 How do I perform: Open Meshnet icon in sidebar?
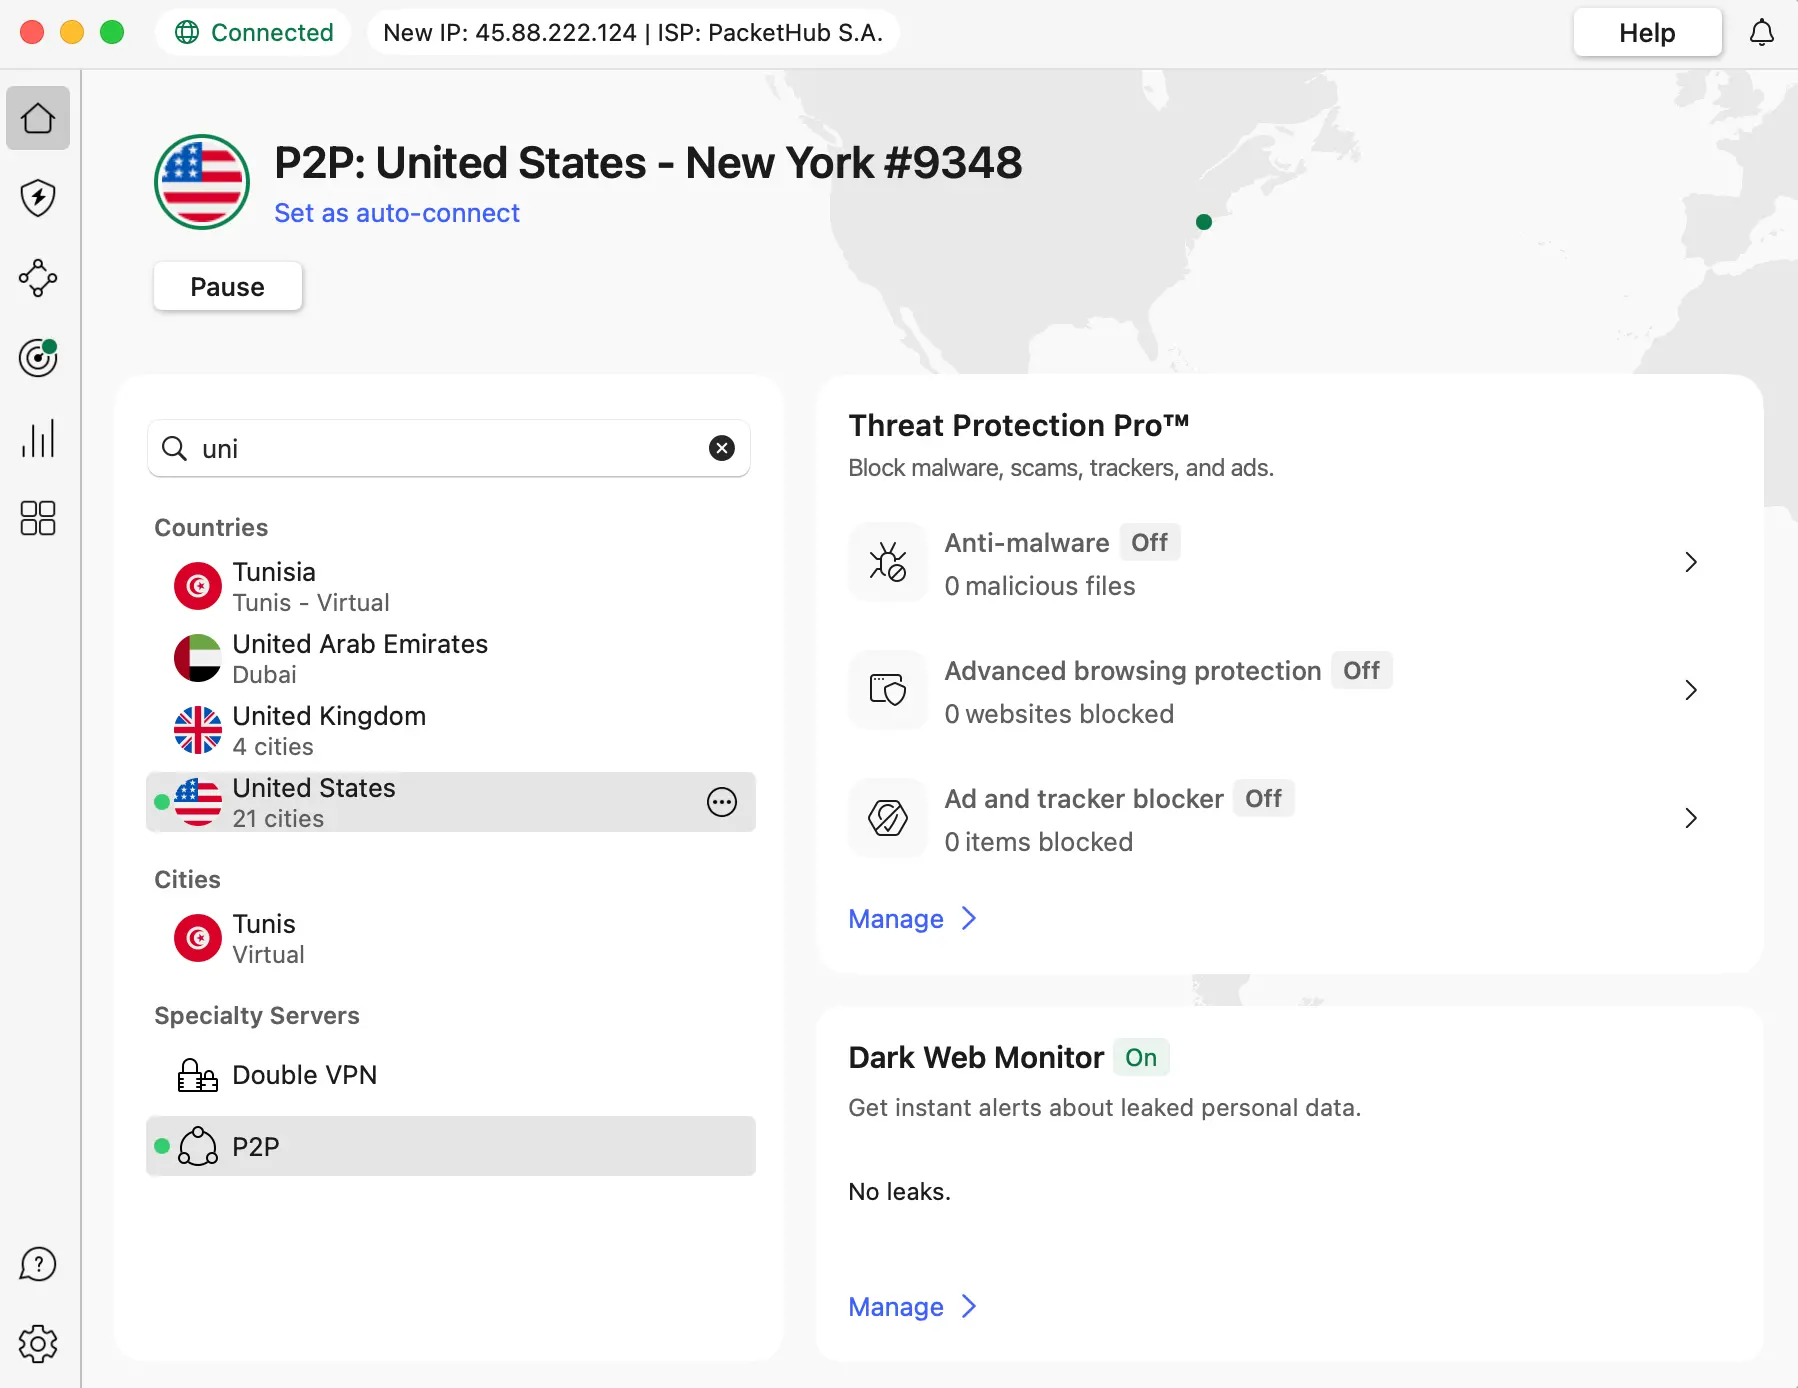38,278
